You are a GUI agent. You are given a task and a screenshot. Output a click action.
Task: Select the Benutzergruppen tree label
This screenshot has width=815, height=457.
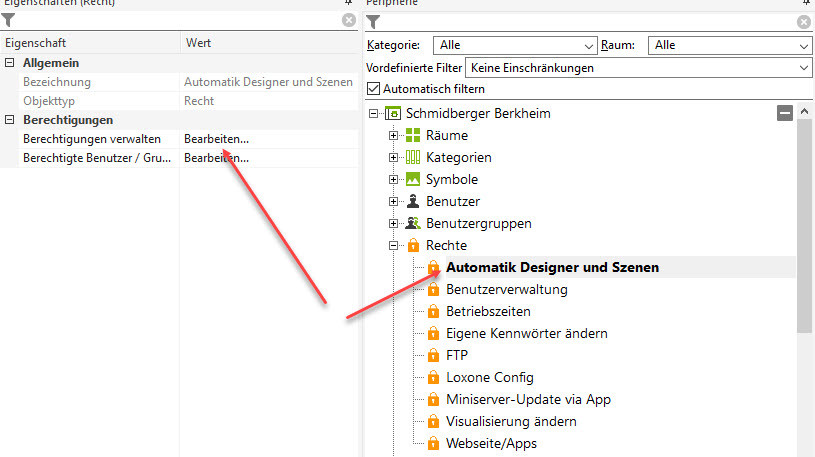tap(479, 224)
